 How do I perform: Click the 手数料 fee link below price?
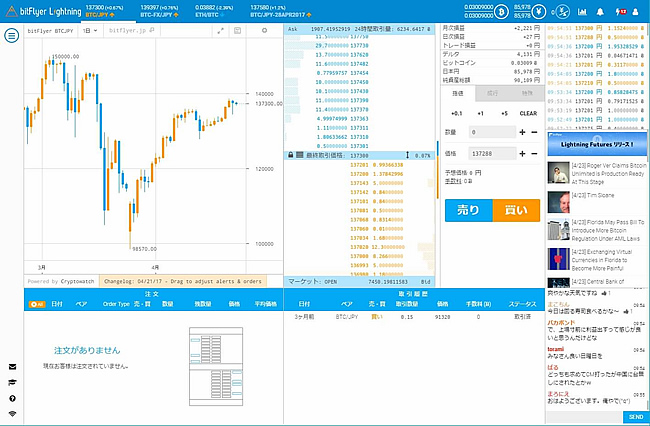coord(452,181)
